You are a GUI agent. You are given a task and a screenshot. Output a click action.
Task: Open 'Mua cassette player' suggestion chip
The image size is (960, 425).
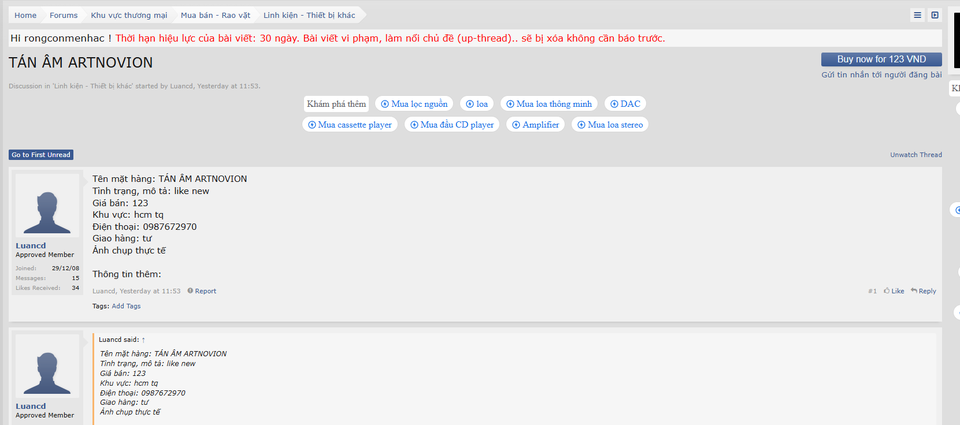[350, 125]
